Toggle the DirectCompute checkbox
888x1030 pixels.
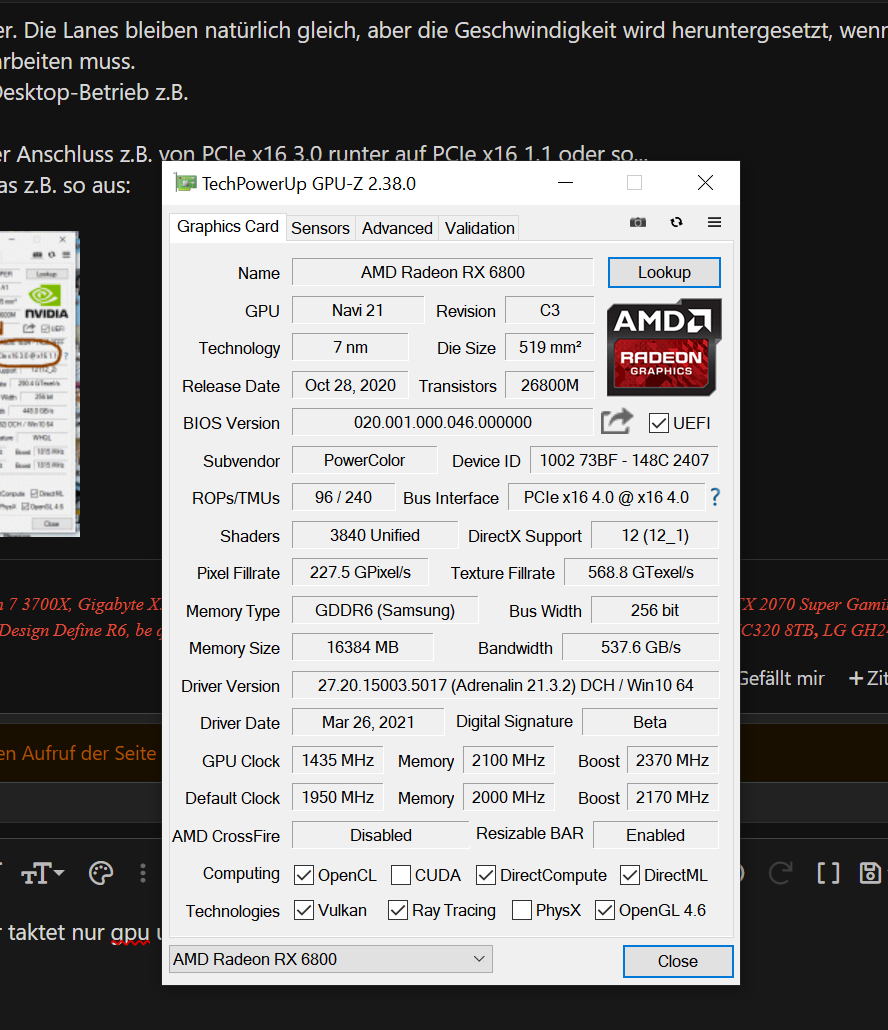coord(485,875)
